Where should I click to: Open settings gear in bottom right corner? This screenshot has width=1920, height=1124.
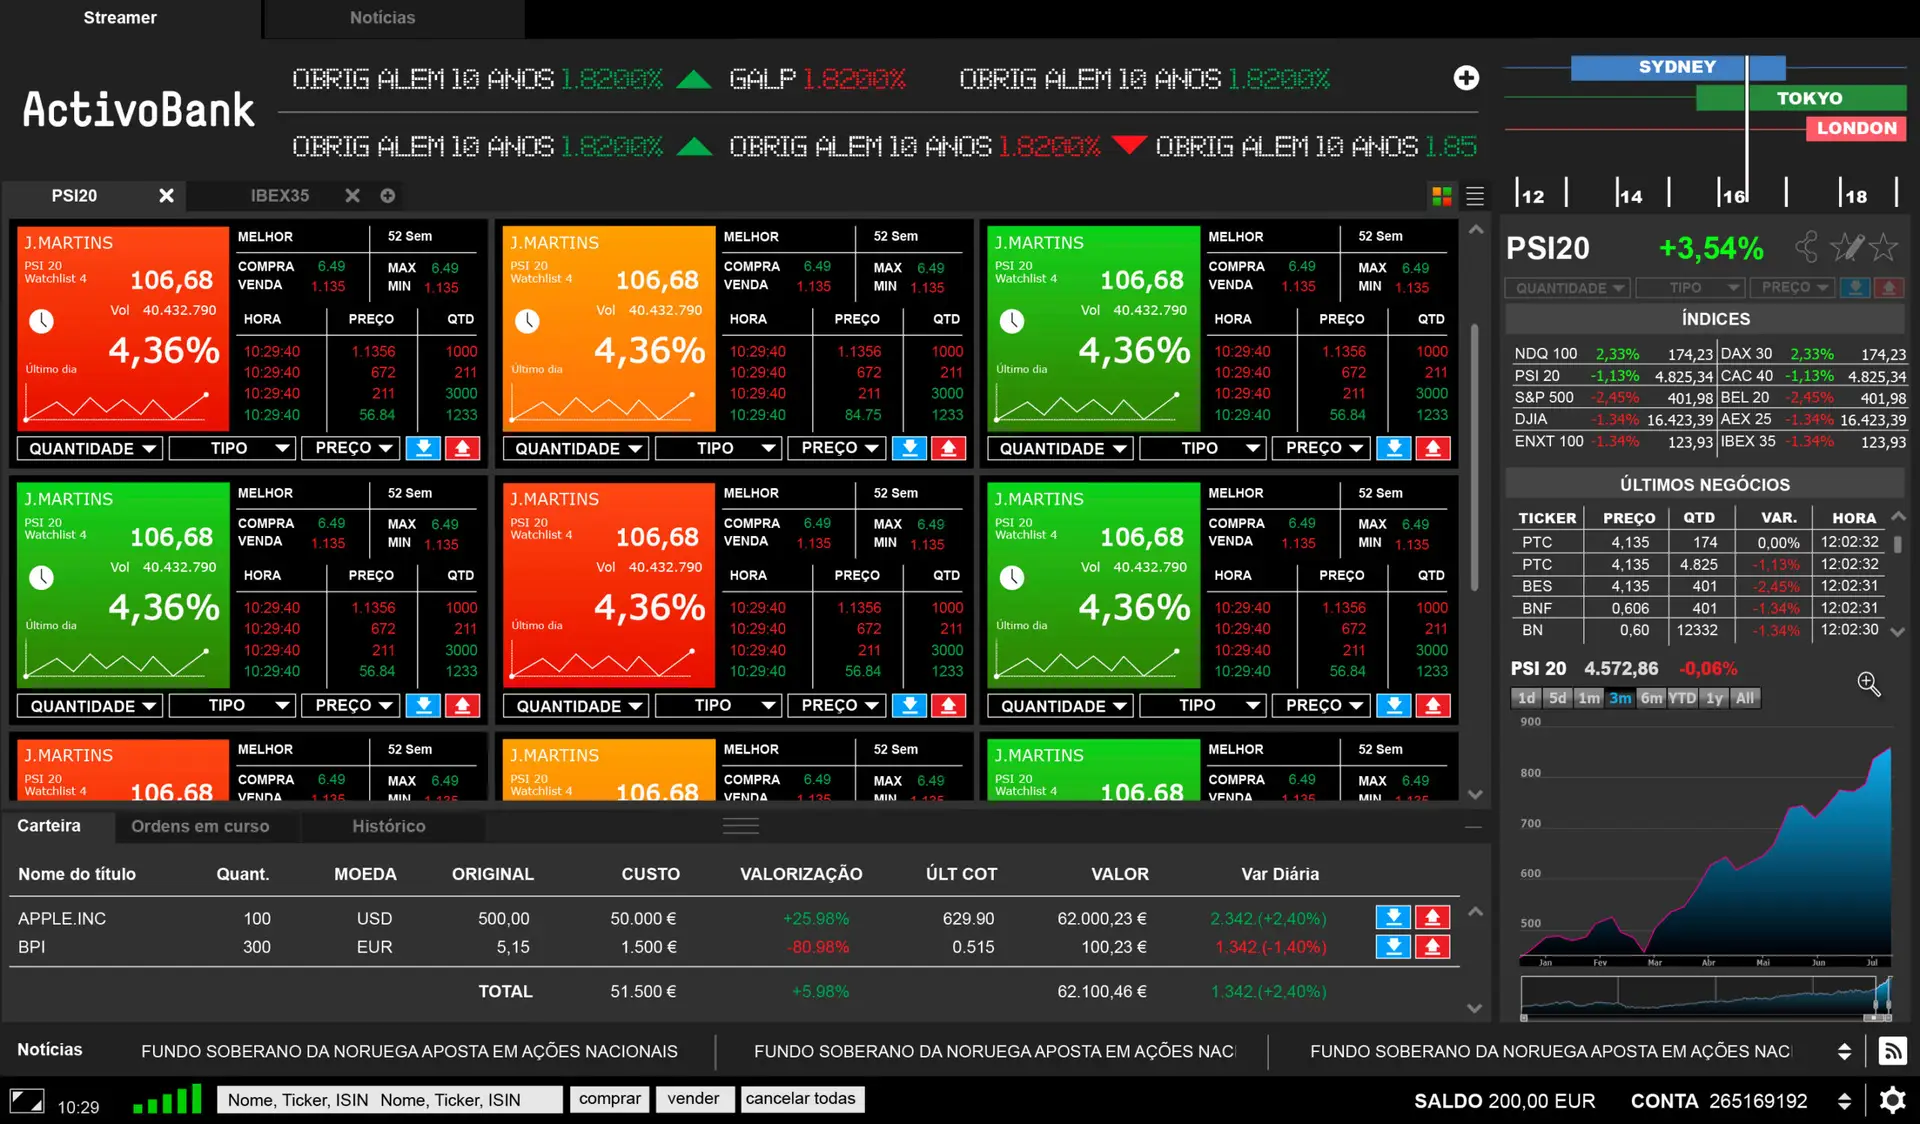[x=1892, y=1101]
